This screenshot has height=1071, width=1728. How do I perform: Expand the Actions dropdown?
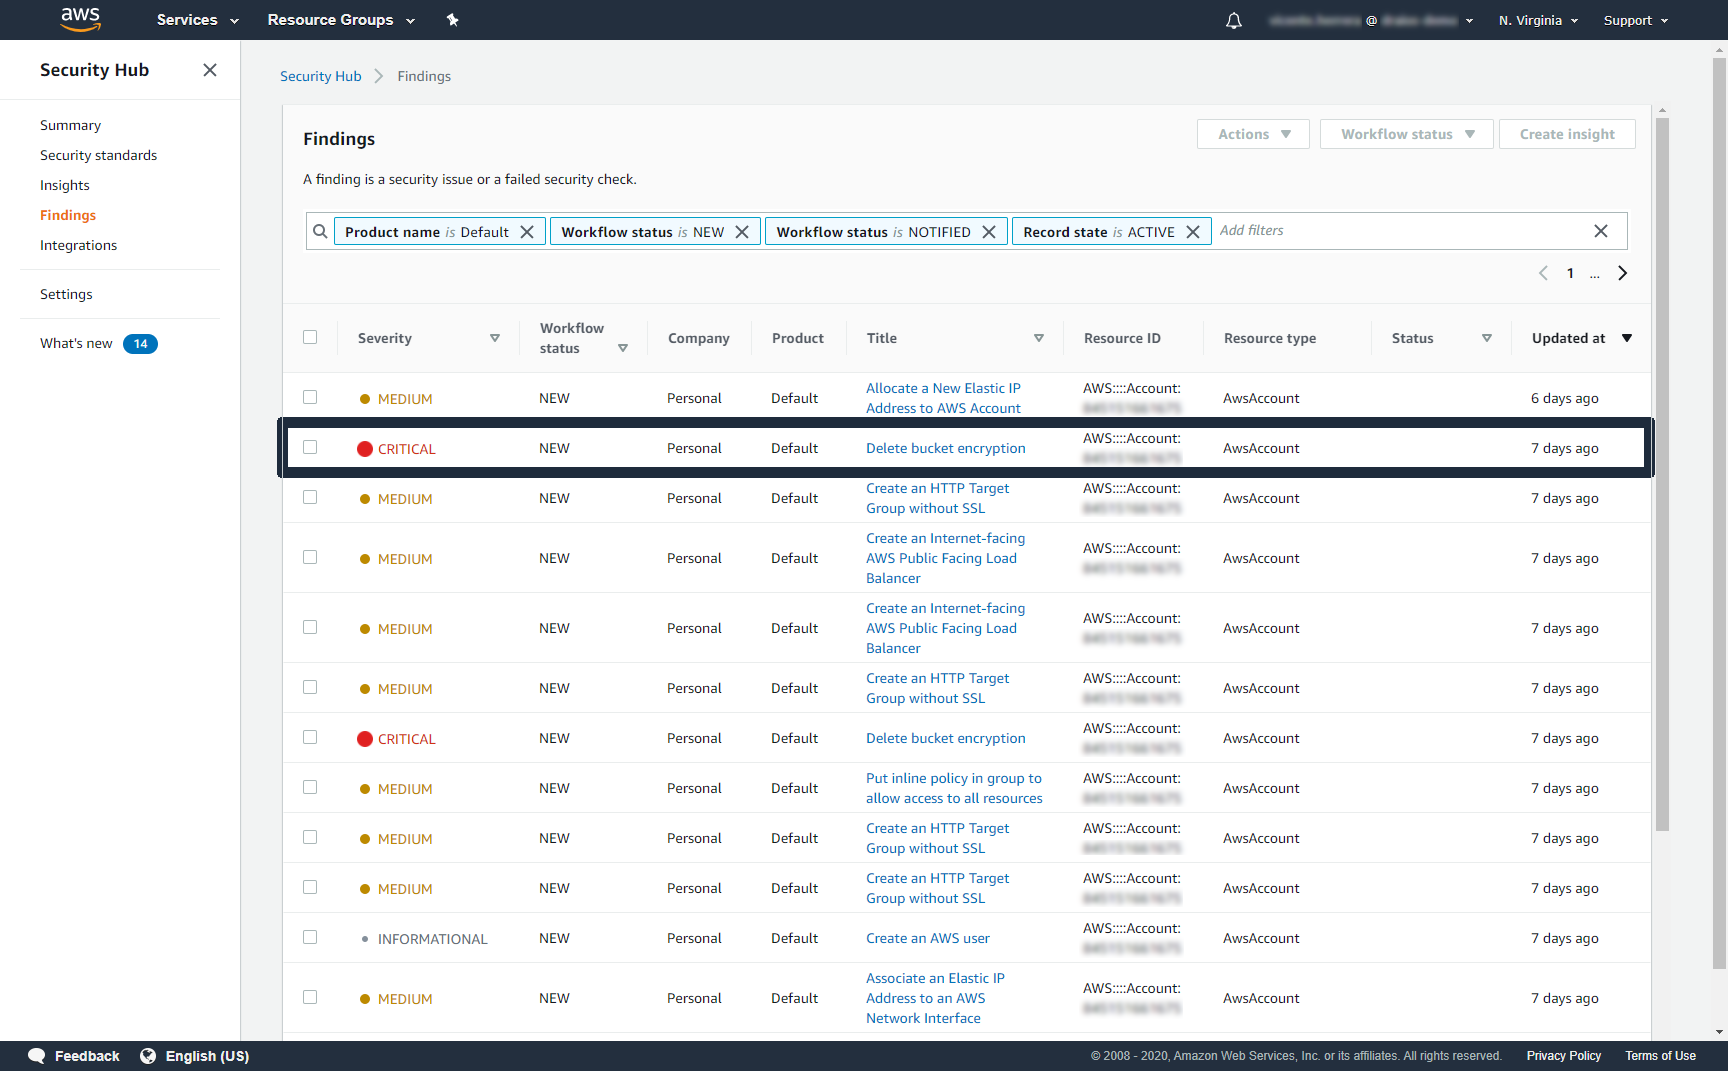[1253, 134]
